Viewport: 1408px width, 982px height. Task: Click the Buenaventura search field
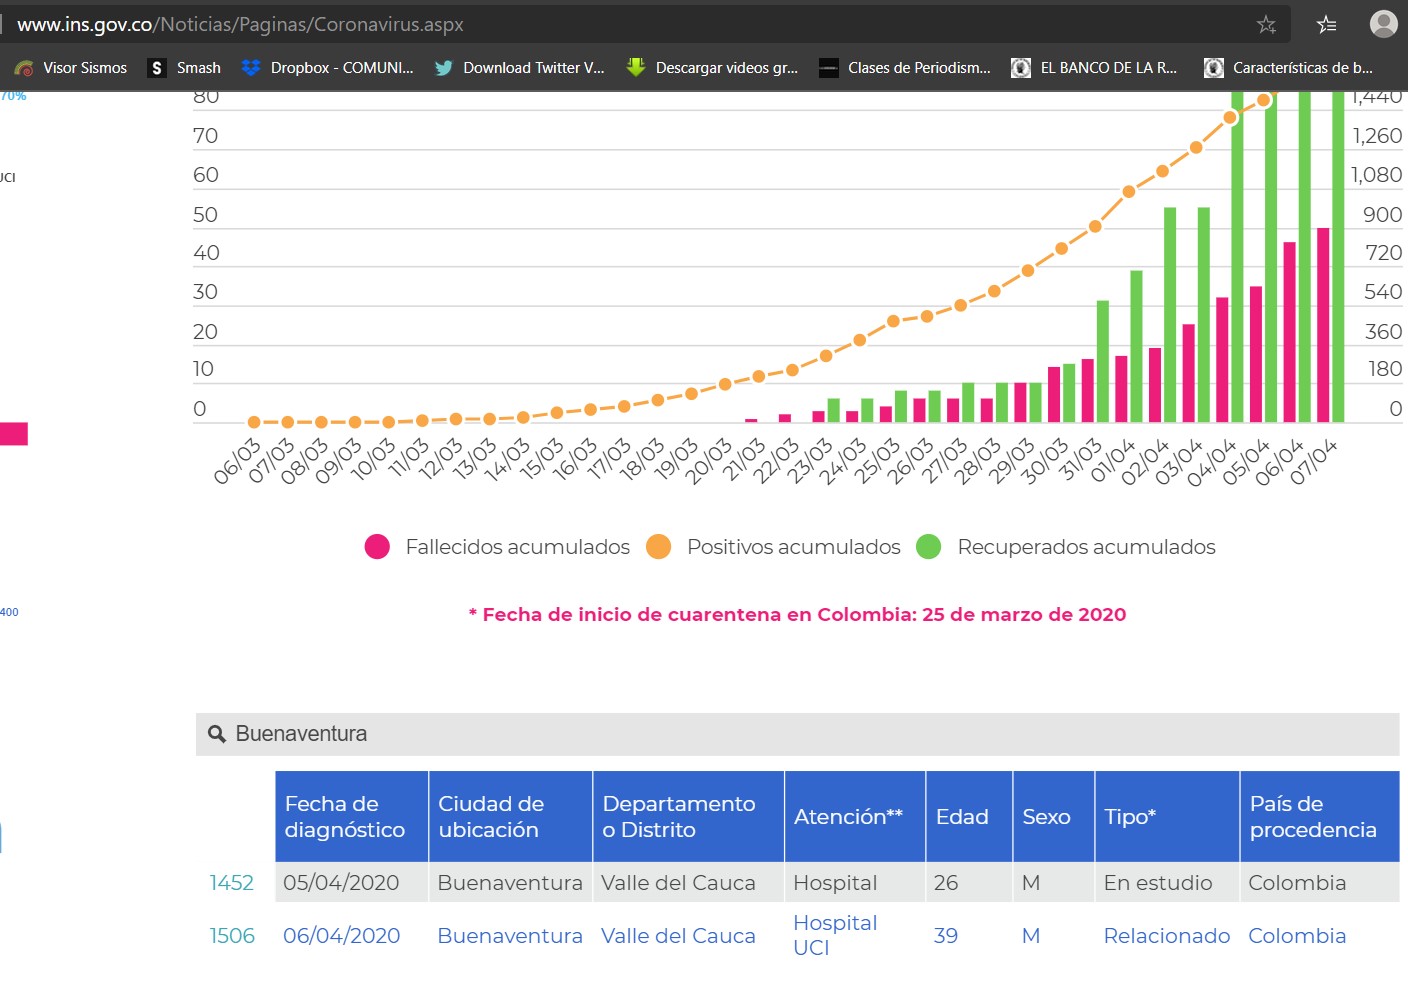(797, 734)
